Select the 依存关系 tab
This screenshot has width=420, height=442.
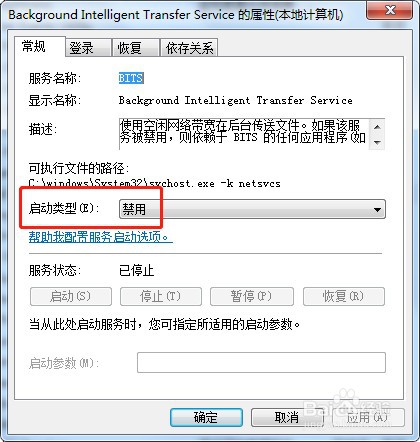click(189, 48)
